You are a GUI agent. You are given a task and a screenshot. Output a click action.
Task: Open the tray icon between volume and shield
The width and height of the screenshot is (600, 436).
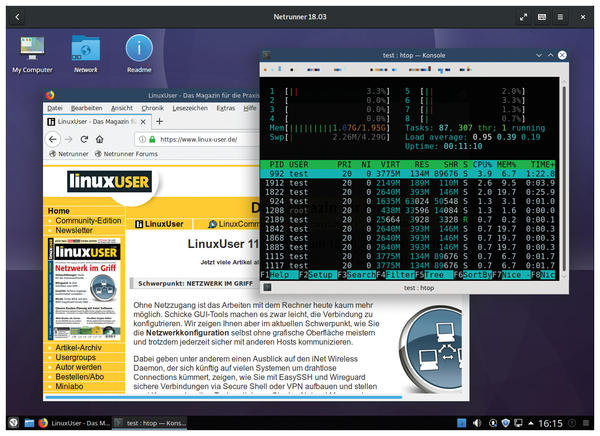(x=493, y=423)
